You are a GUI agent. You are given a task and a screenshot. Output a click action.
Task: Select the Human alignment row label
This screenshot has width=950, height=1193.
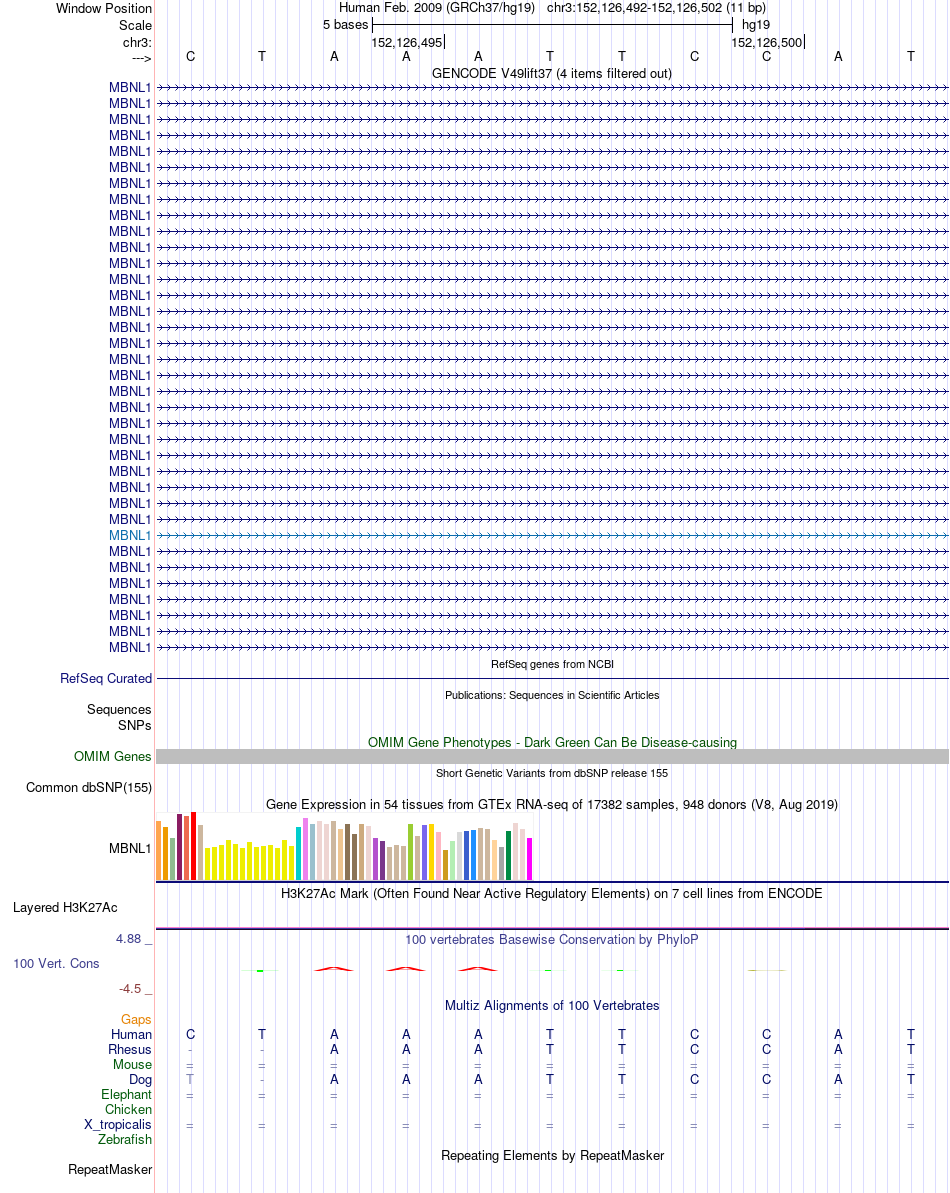click(x=132, y=1035)
